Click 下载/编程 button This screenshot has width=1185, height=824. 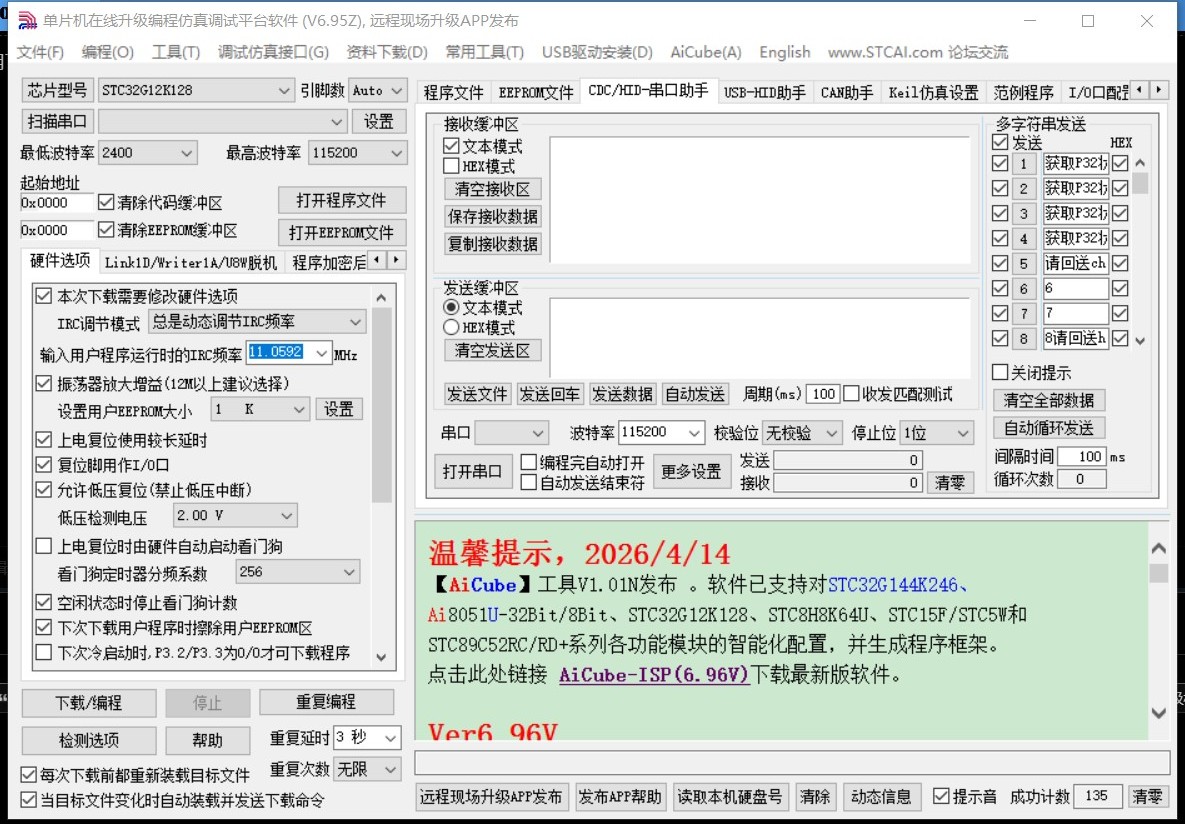[88, 703]
